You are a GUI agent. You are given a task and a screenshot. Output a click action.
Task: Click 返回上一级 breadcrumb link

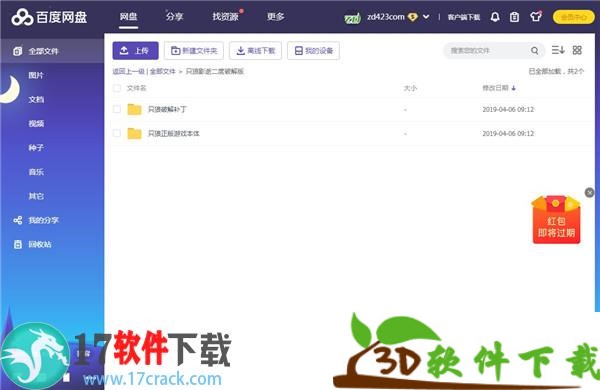[129, 71]
